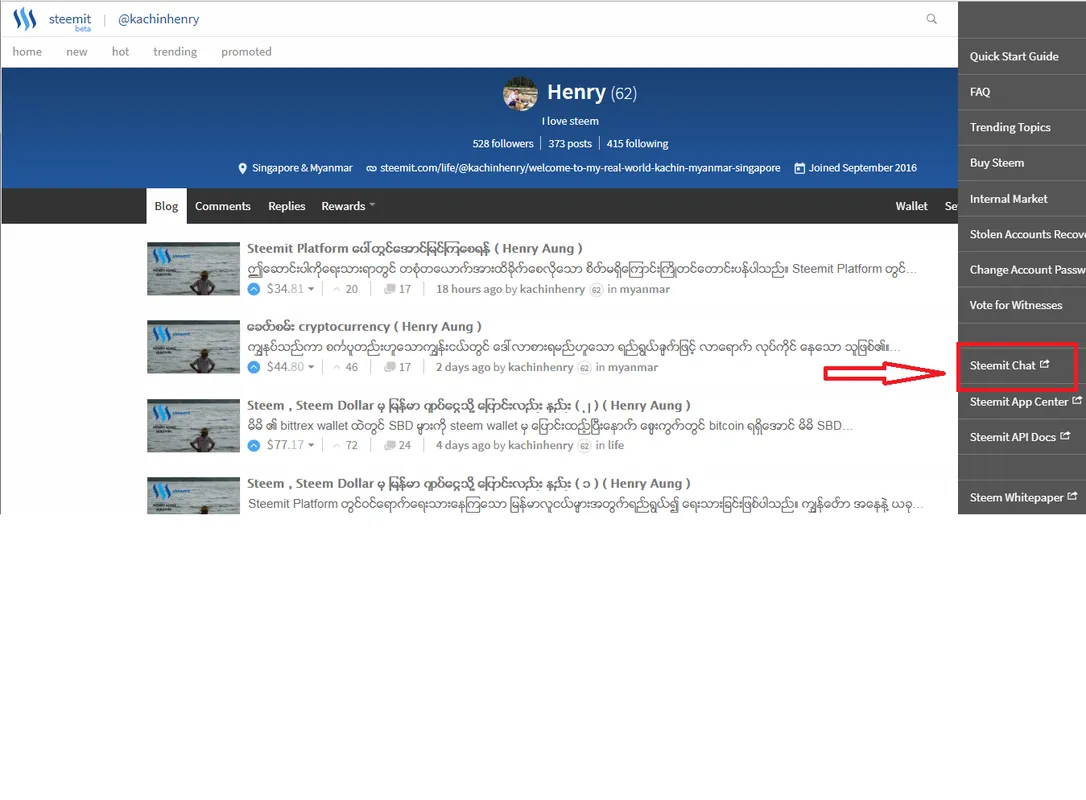Screen dimensions: 1086x800
Task: Open the profile website URL link
Action: pyautogui.click(x=580, y=168)
